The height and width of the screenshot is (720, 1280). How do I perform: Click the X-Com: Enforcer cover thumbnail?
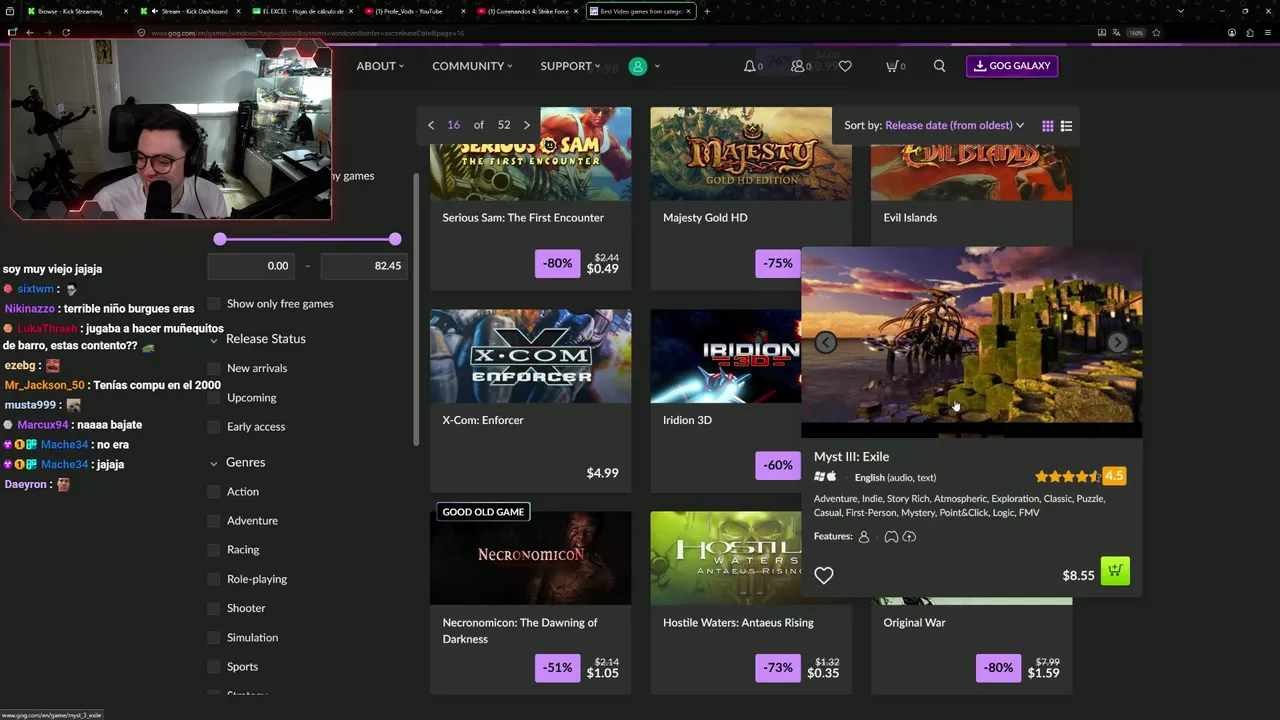pyautogui.click(x=530, y=355)
